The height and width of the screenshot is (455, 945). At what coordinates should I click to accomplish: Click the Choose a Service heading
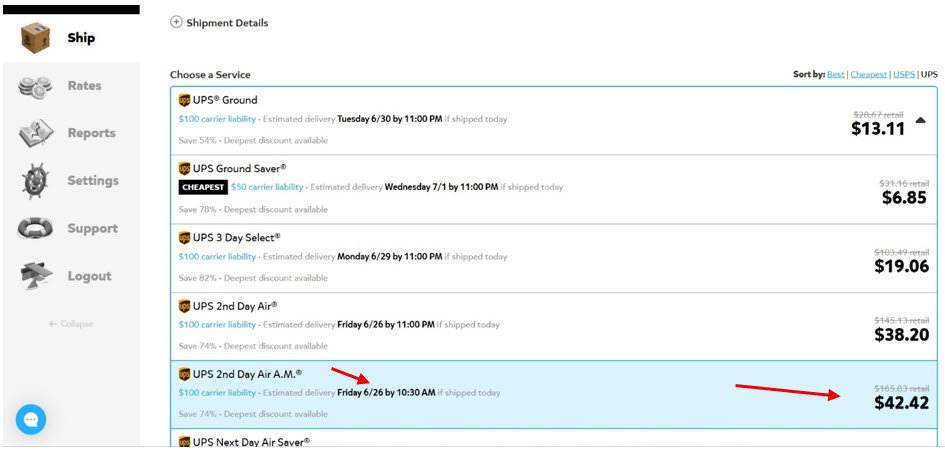[210, 75]
